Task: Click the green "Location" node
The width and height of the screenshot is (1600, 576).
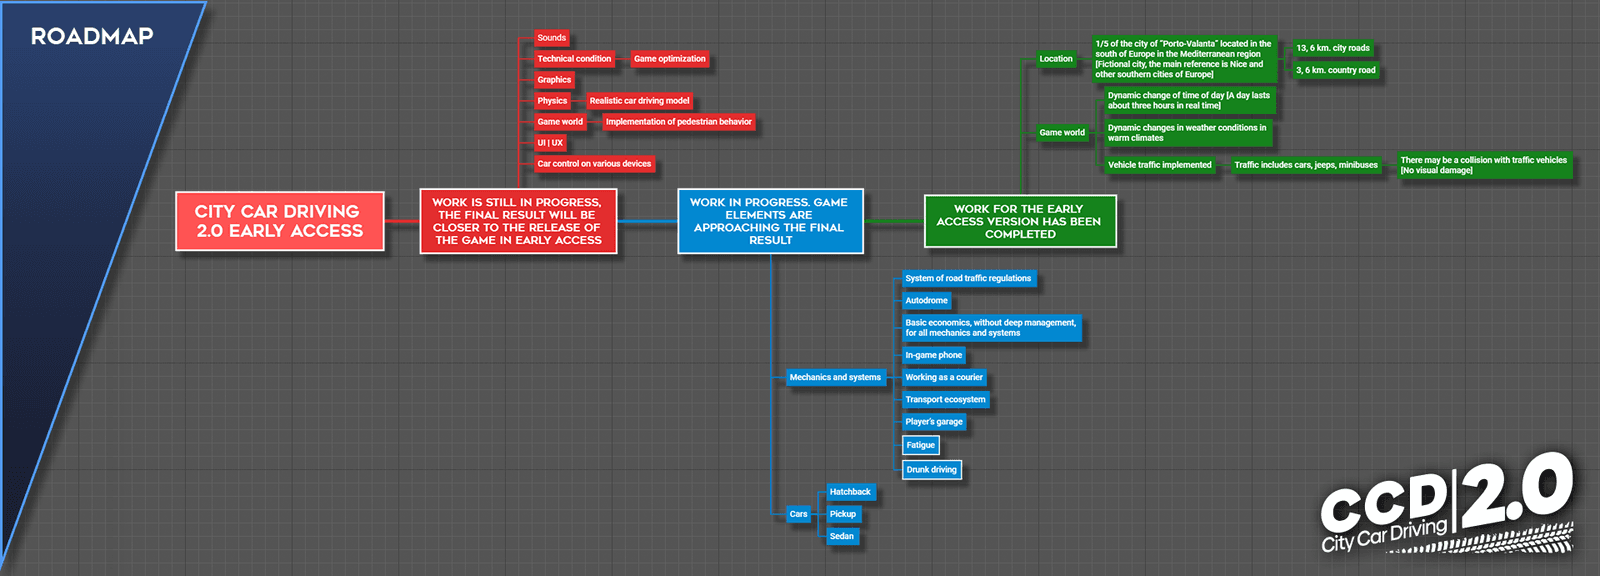Action: 1056,59
